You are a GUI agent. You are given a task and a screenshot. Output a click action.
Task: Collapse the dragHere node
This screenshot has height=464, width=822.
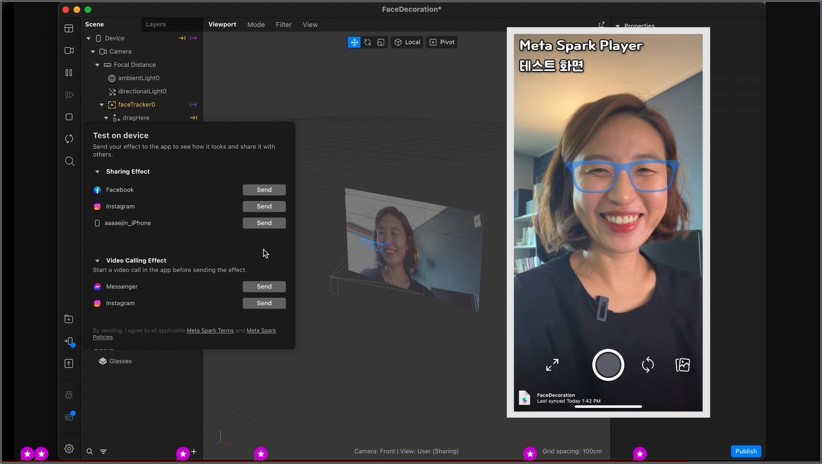pyautogui.click(x=106, y=118)
